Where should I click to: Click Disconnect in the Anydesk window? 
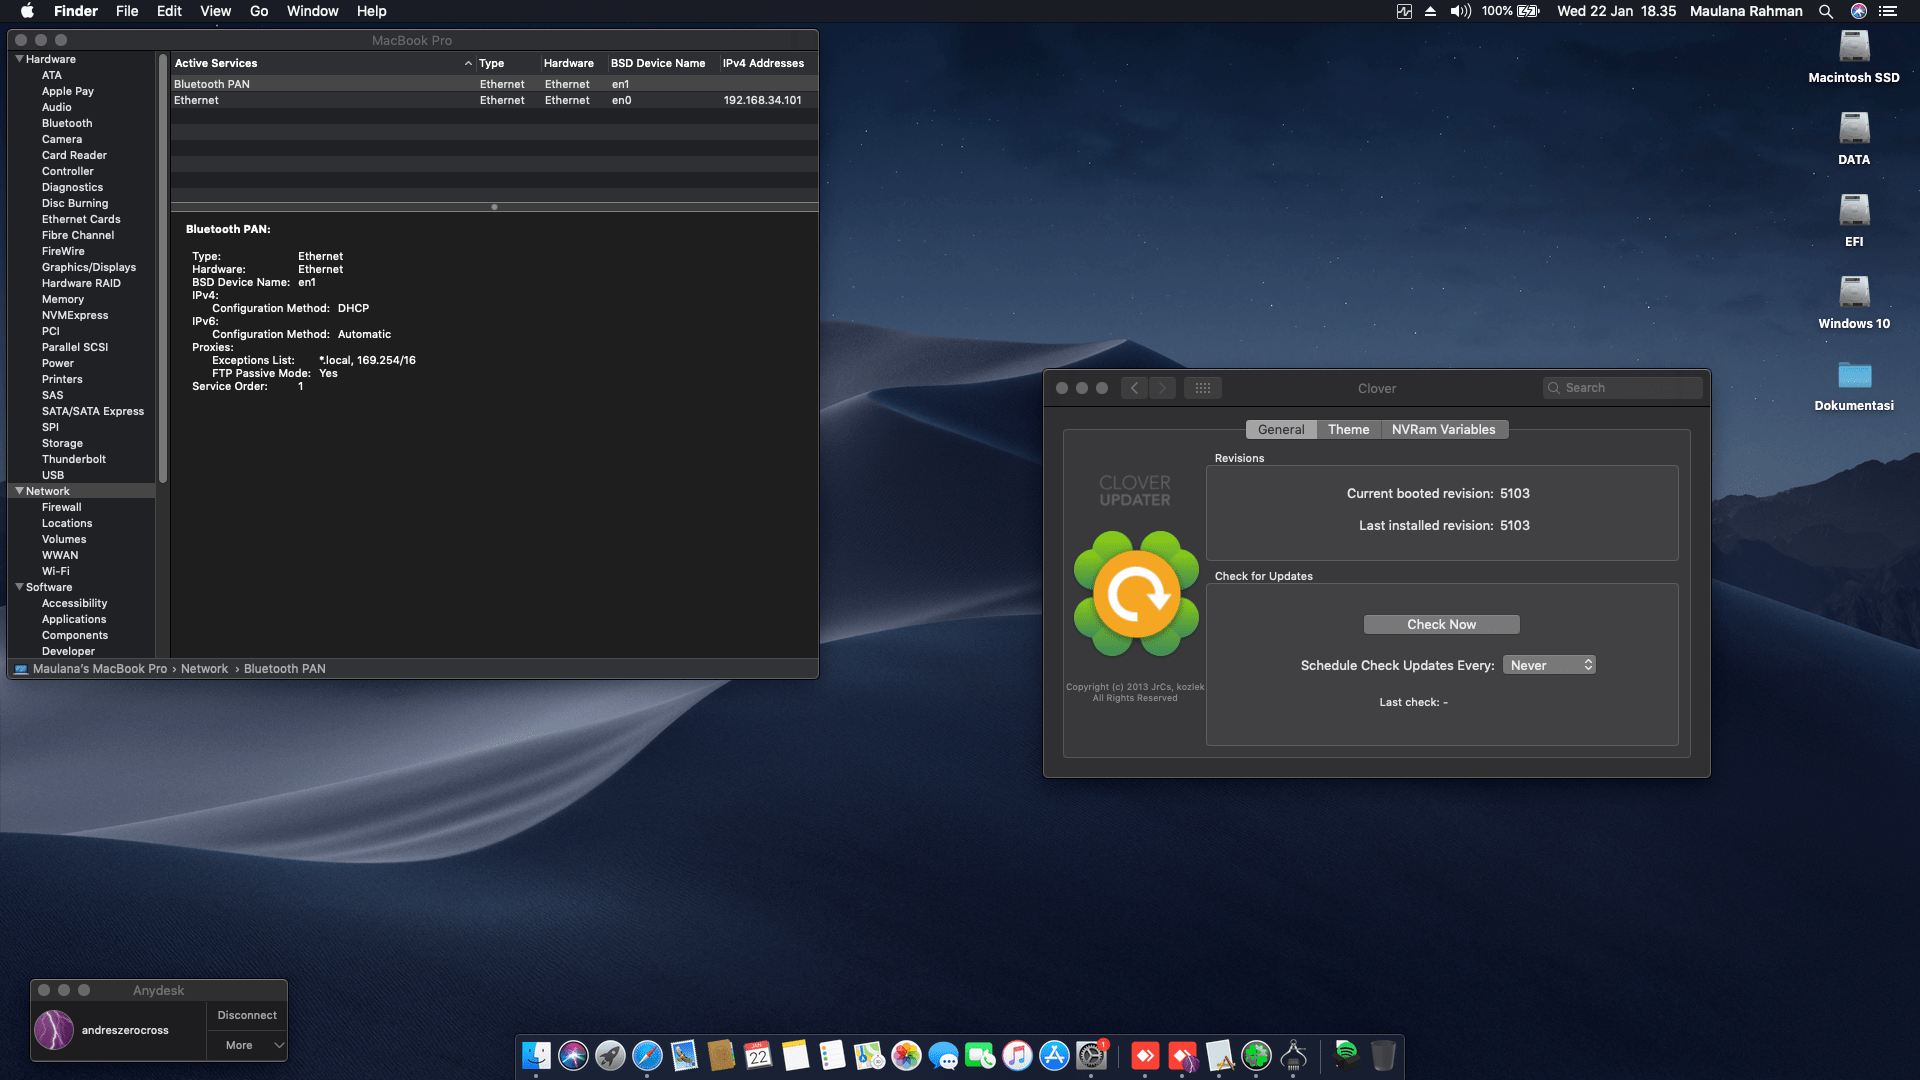[x=247, y=1015]
